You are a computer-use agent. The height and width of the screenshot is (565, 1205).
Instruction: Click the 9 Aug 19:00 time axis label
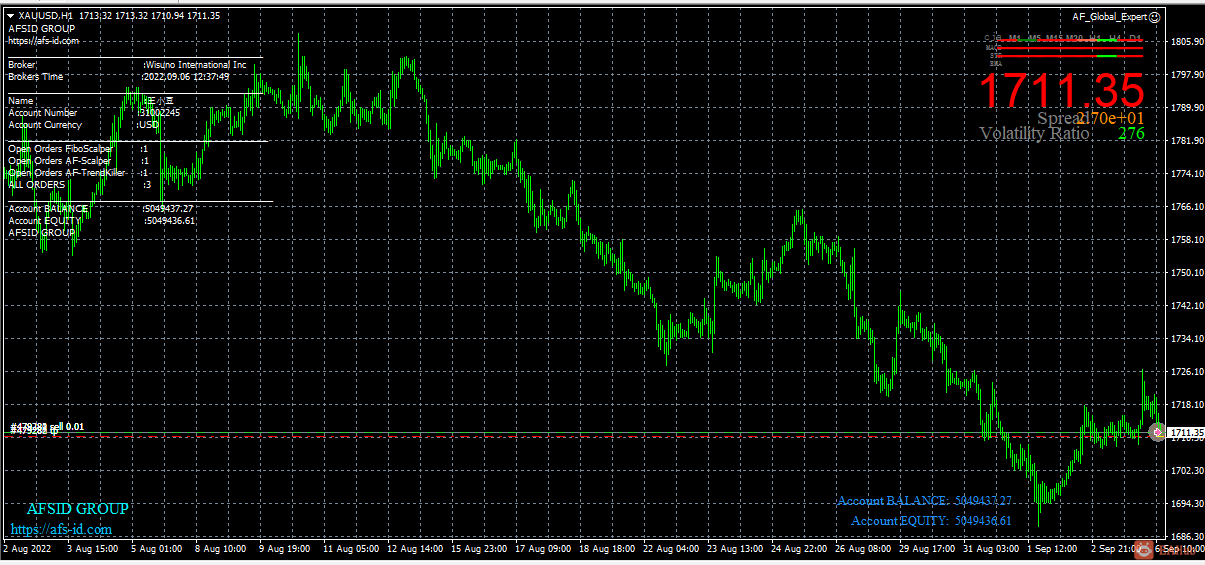pos(287,549)
